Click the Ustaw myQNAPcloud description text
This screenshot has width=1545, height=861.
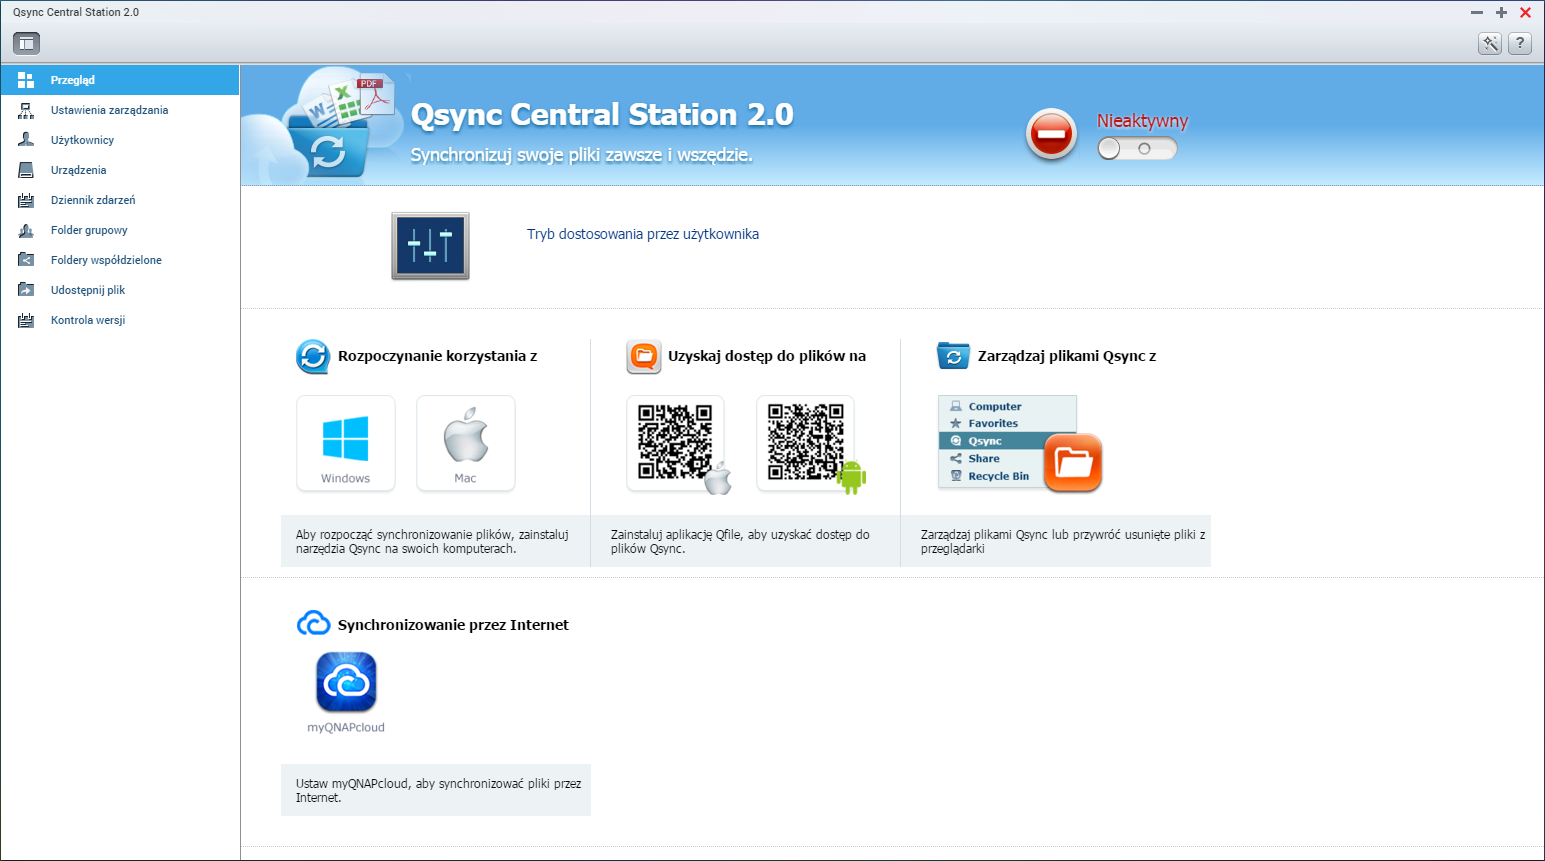pyautogui.click(x=438, y=791)
